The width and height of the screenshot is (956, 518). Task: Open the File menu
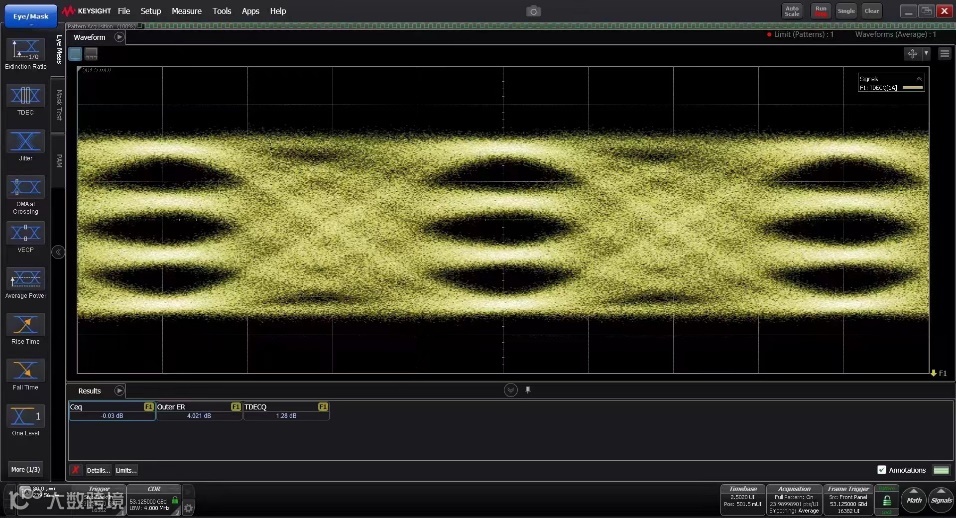pos(124,11)
